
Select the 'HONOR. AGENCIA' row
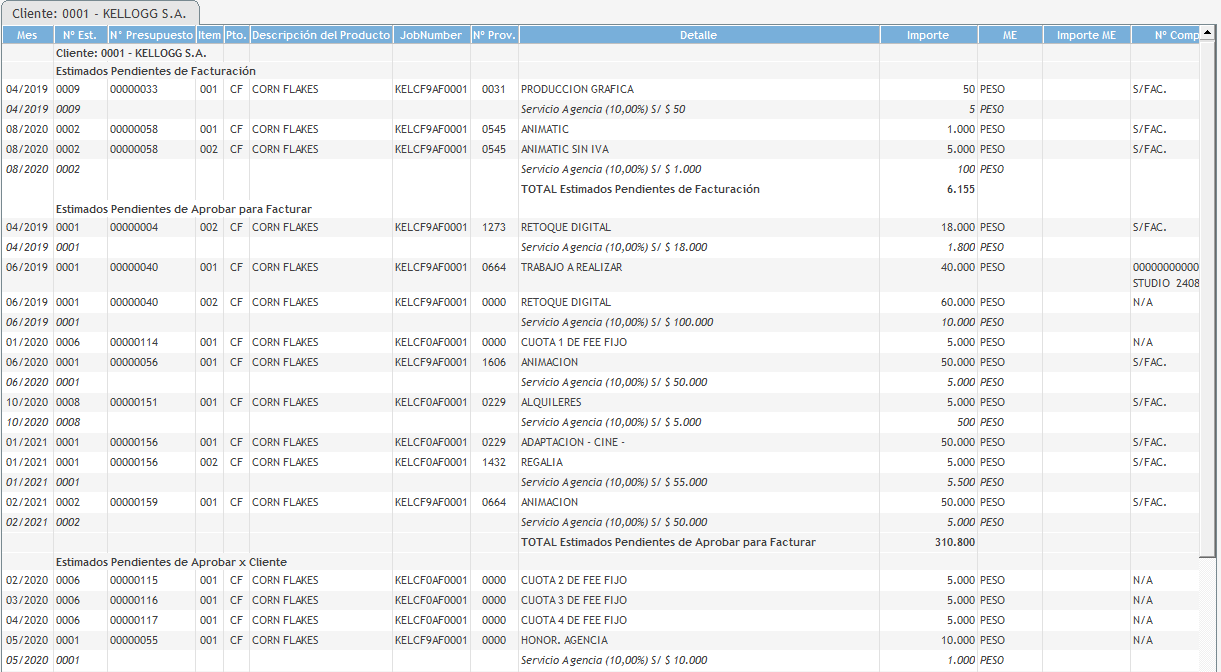point(564,640)
